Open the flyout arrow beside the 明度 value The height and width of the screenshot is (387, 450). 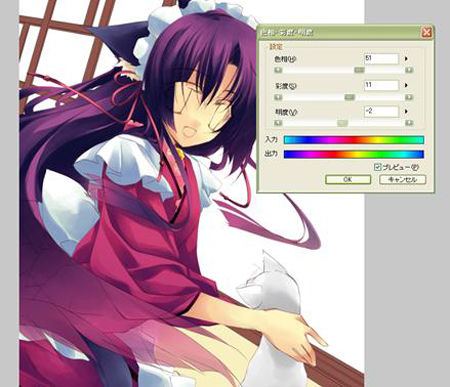point(406,111)
